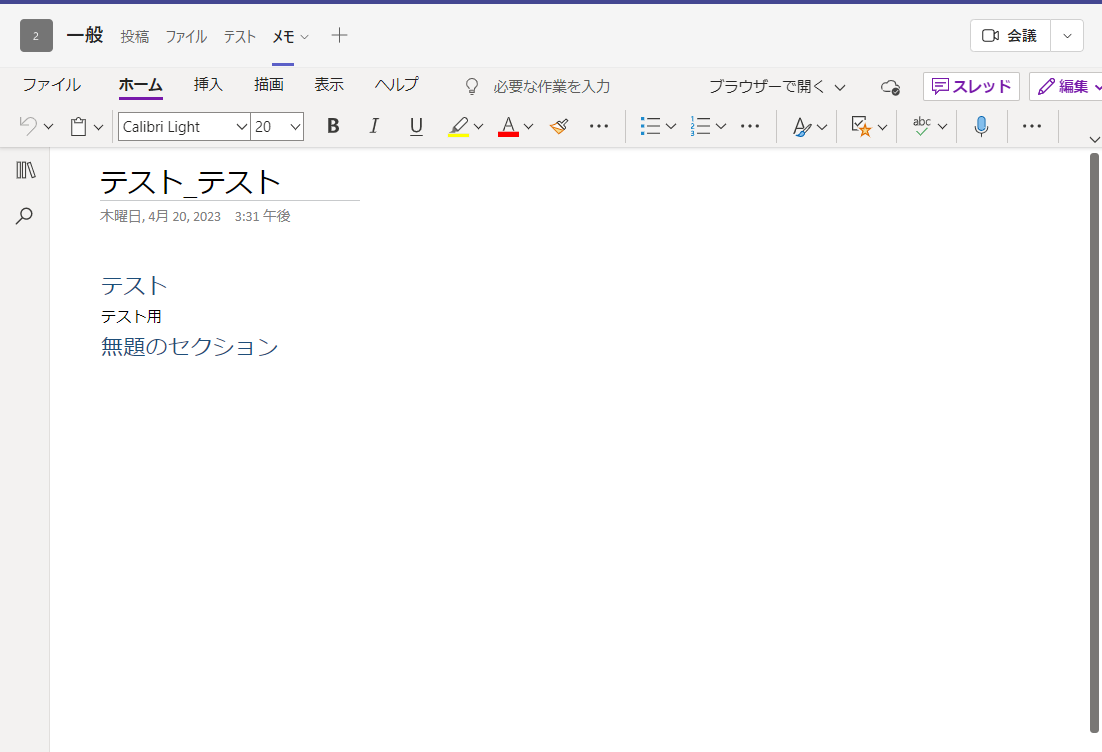Click the add tab plus icon
The height and width of the screenshot is (752, 1102).
click(340, 36)
